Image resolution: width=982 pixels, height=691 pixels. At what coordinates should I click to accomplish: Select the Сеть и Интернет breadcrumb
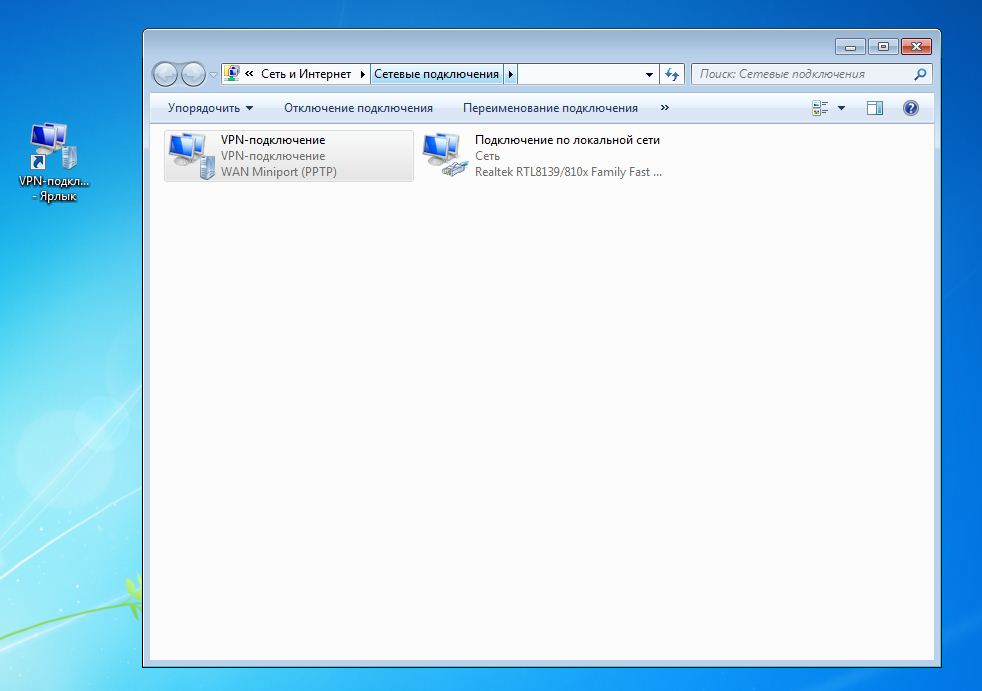tap(306, 74)
